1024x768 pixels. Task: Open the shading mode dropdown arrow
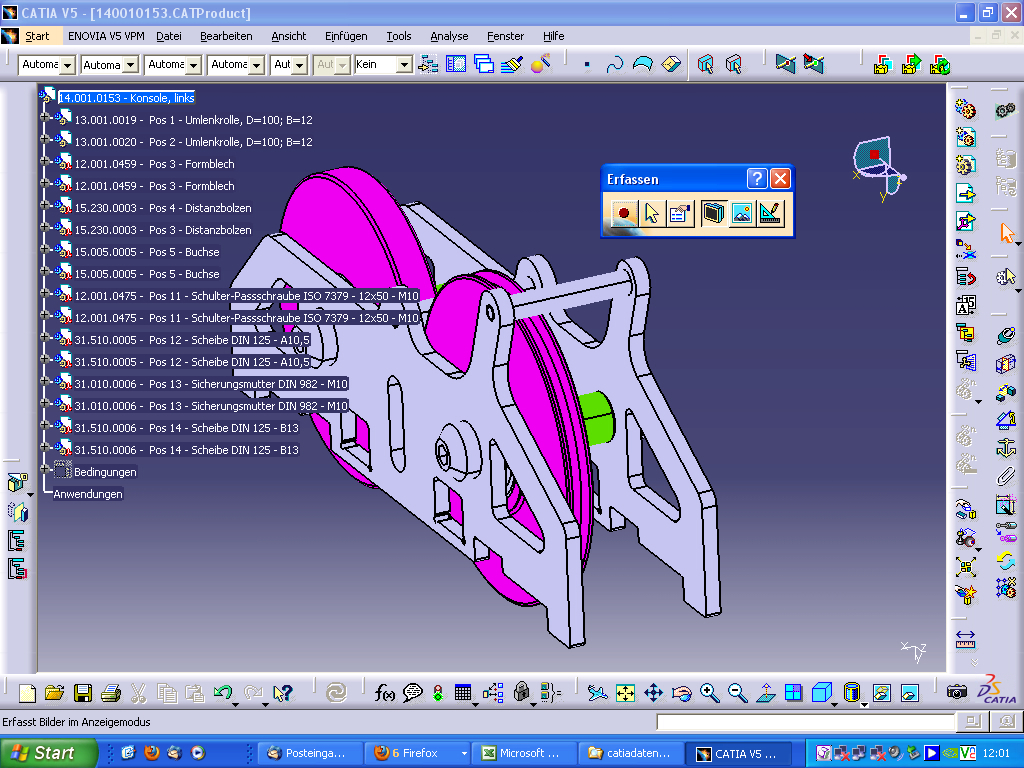tap(864, 705)
